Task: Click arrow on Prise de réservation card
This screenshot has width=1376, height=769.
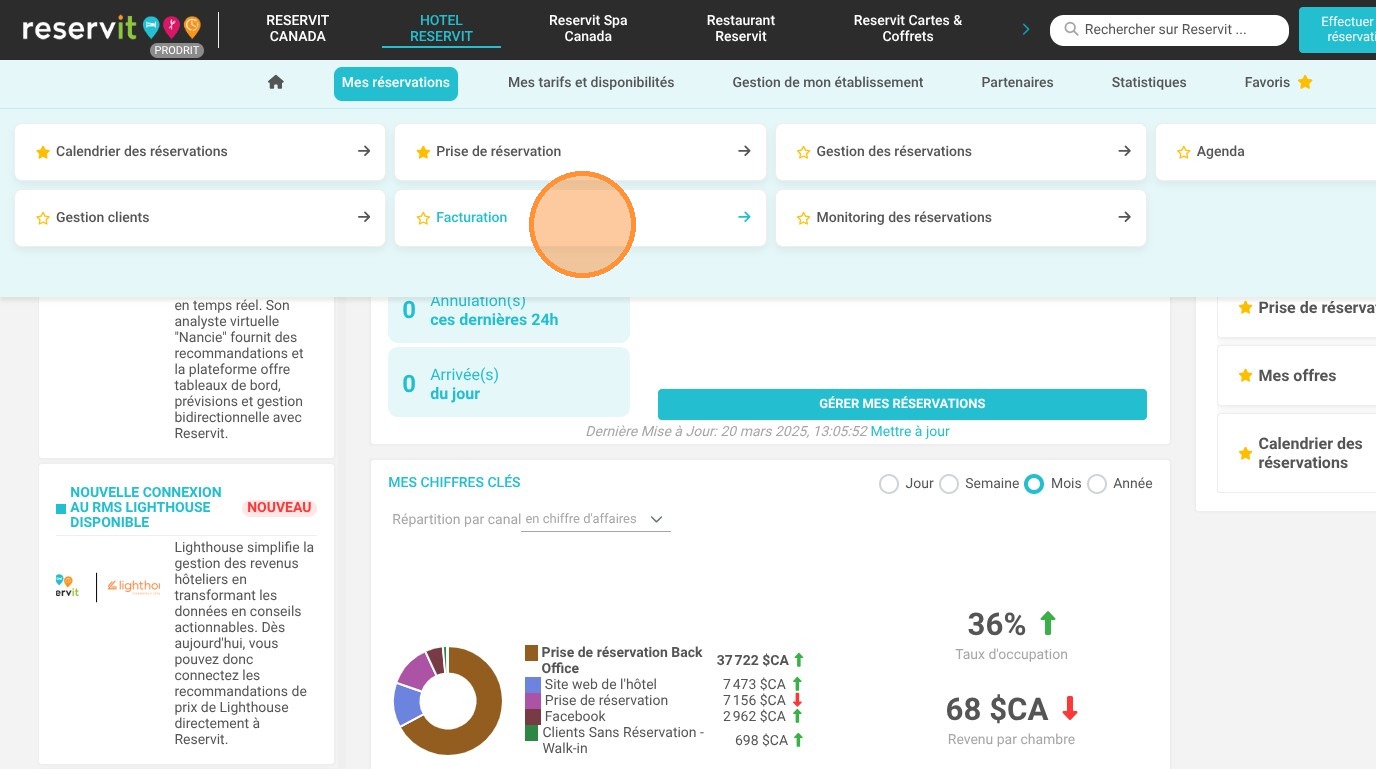Action: [x=744, y=151]
